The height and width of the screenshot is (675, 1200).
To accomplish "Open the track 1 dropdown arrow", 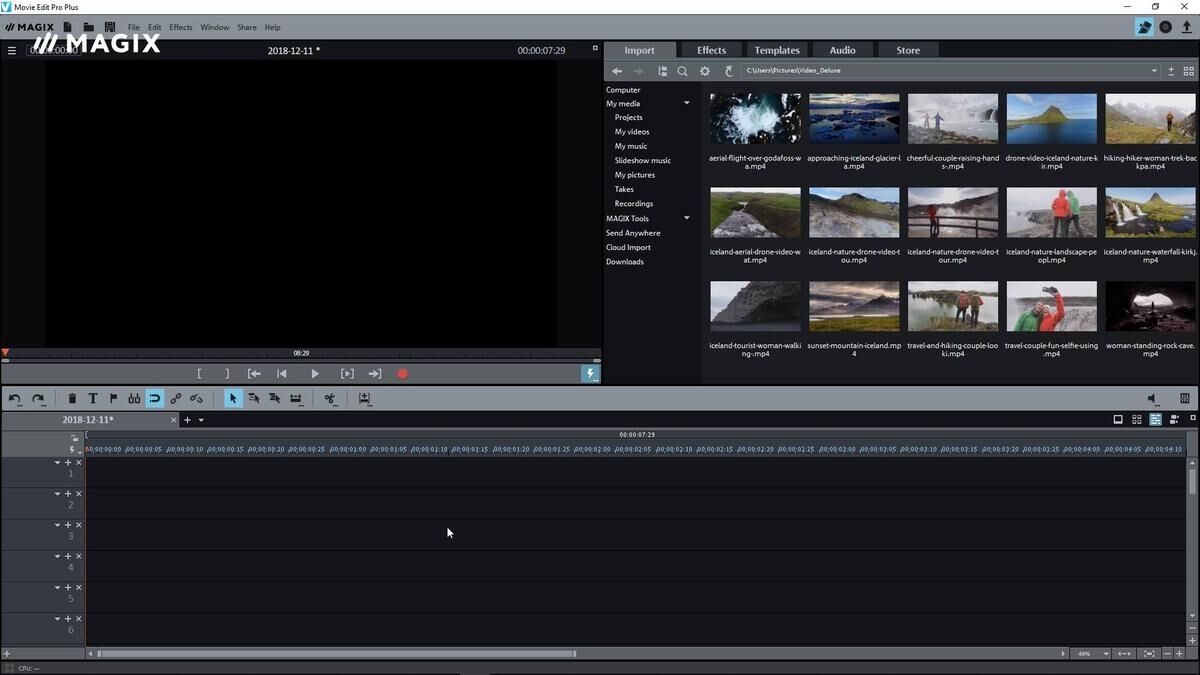I will pyautogui.click(x=57, y=463).
